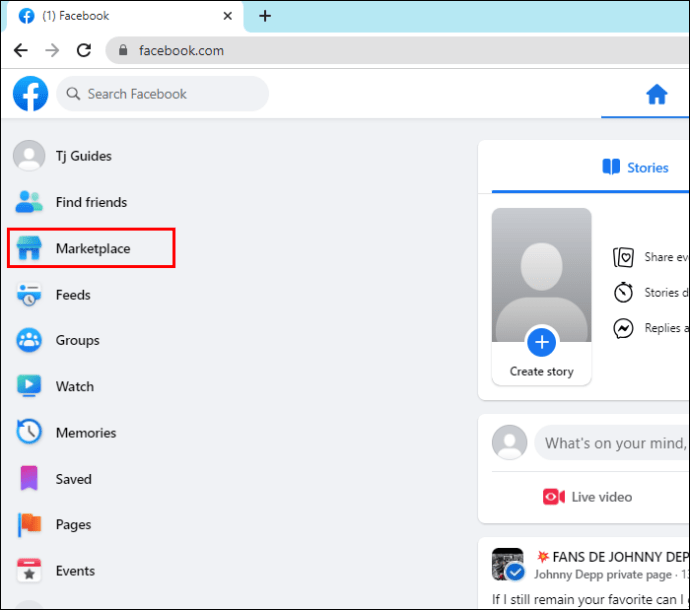Screen dimensions: 690x610
Task: Click the Find friends icon
Action: [29, 202]
